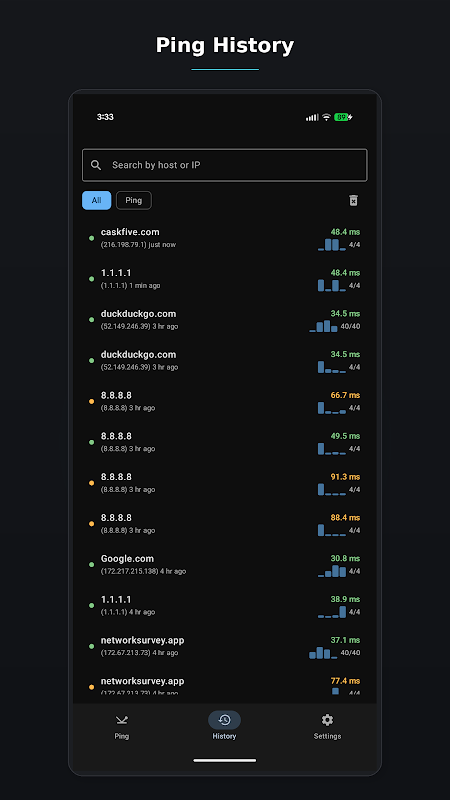450x800 pixels.
Task: Open the caskfive.com history entry
Action: click(x=224, y=238)
